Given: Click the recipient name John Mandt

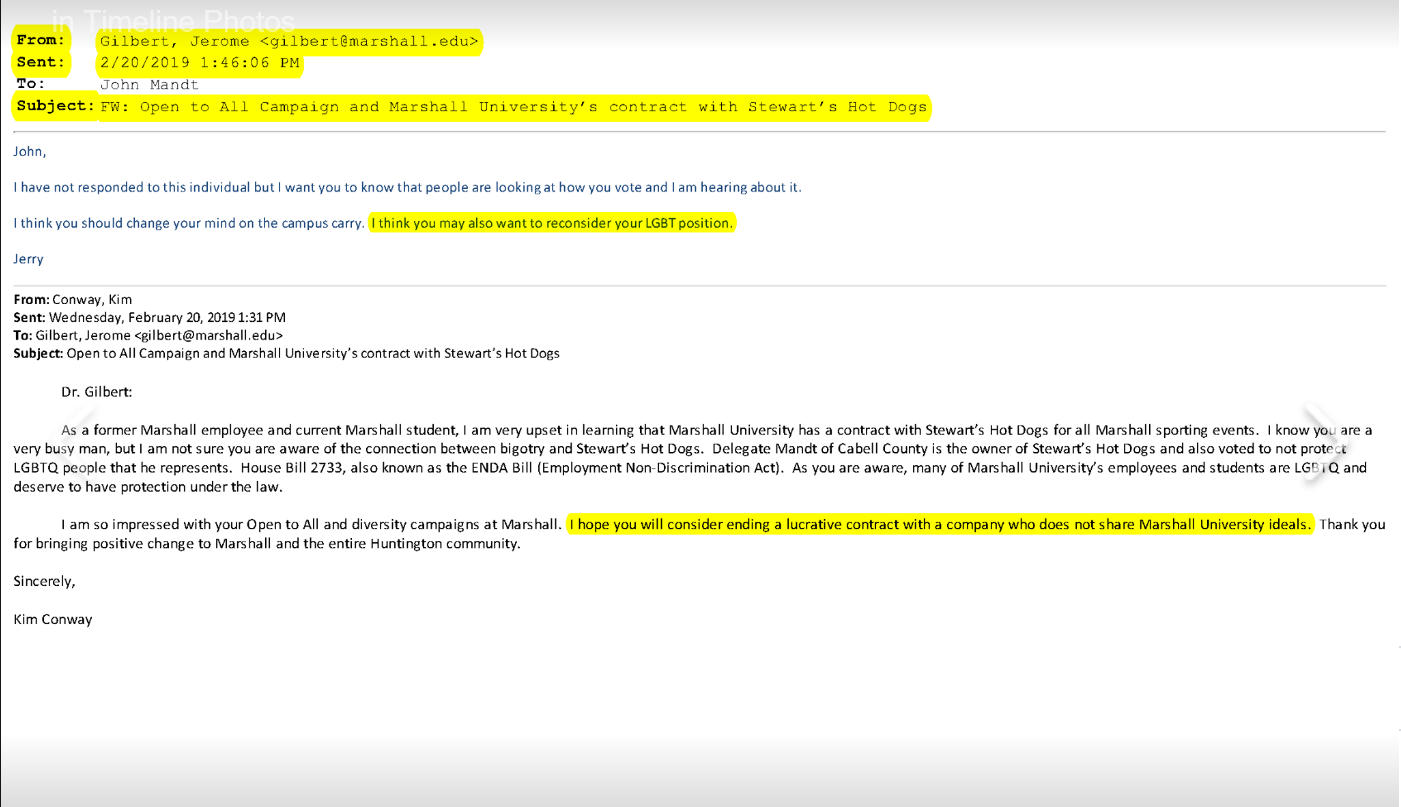Looking at the screenshot, I should pos(149,85).
